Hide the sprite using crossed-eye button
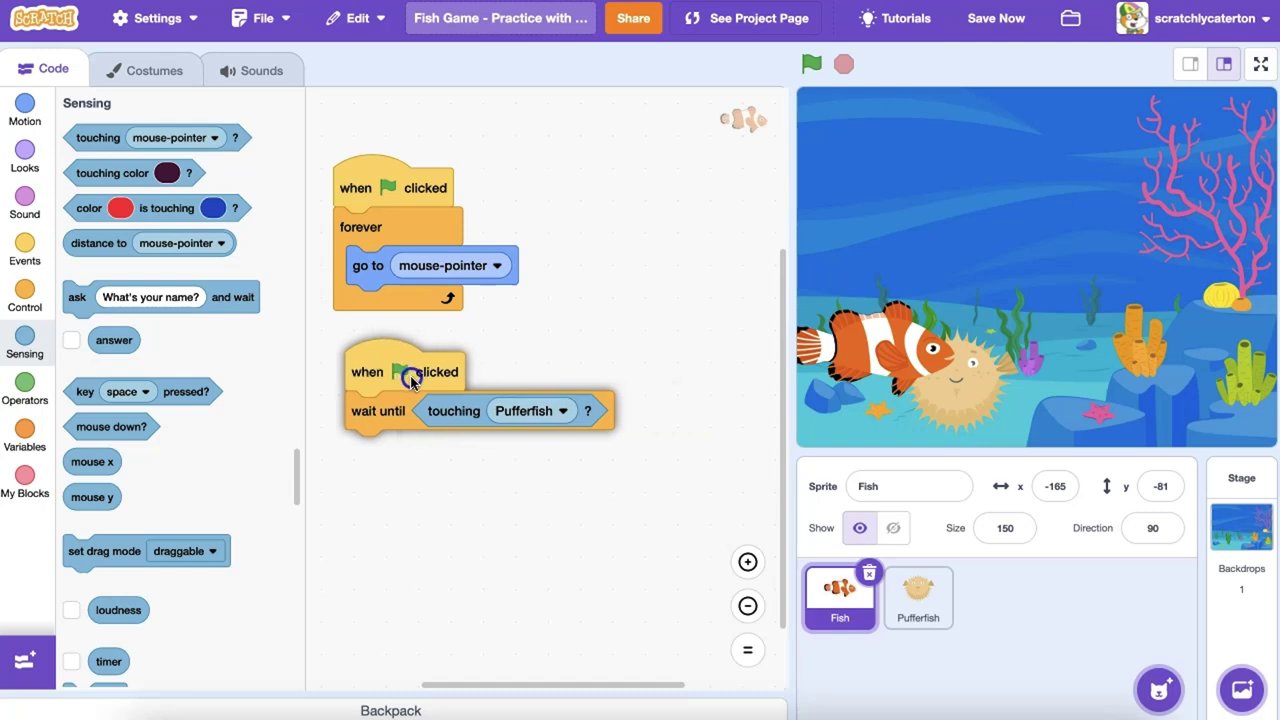This screenshot has width=1280, height=720. coord(893,528)
